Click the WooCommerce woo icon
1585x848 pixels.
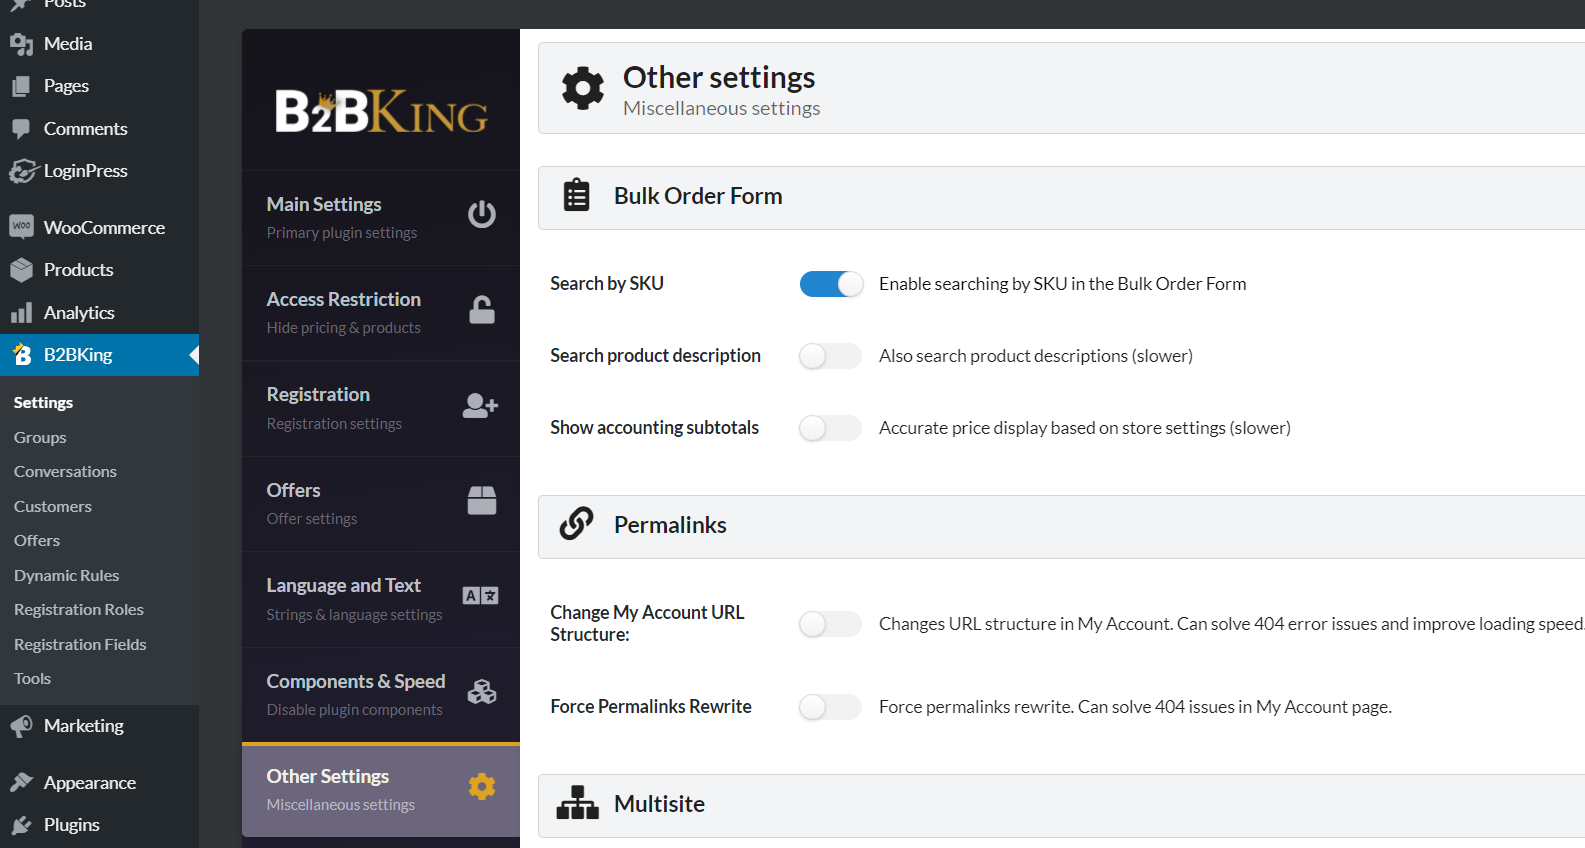pos(21,227)
